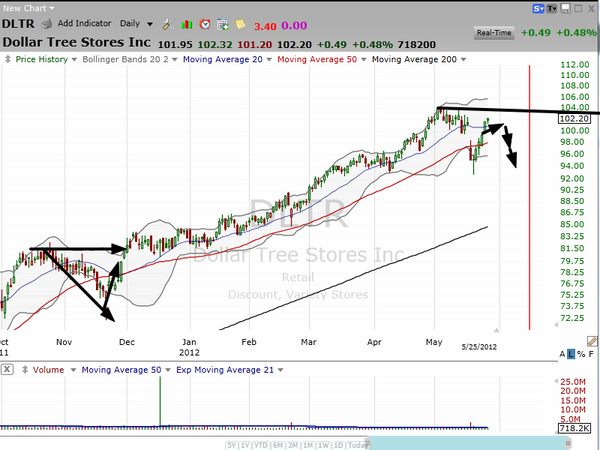Open the yellow sticky note icon
This screenshot has height=450, width=600.
click(x=240, y=24)
